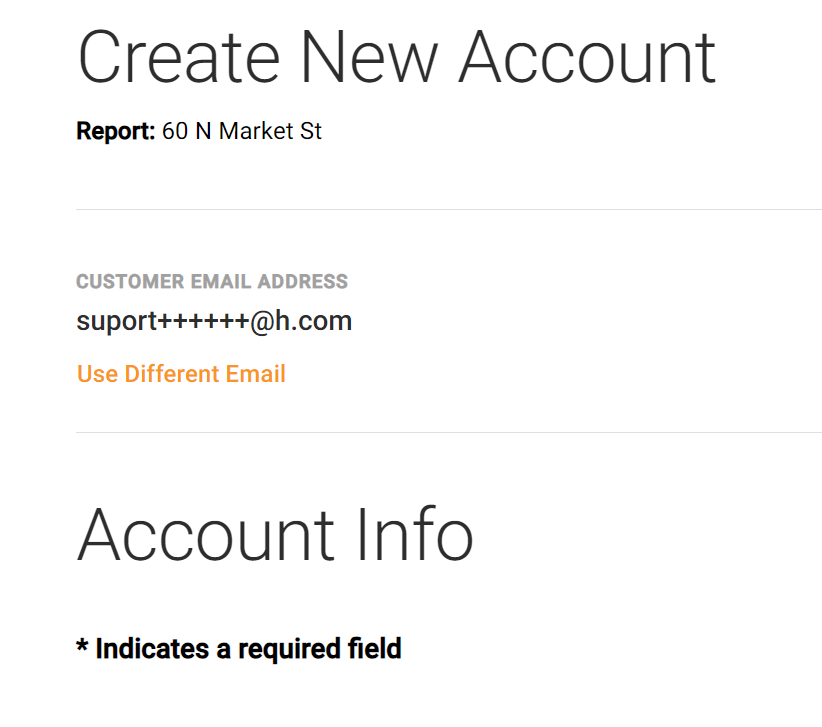Select the email address suport++++++@h.com
The width and height of the screenshot is (822, 727).
tap(214, 321)
